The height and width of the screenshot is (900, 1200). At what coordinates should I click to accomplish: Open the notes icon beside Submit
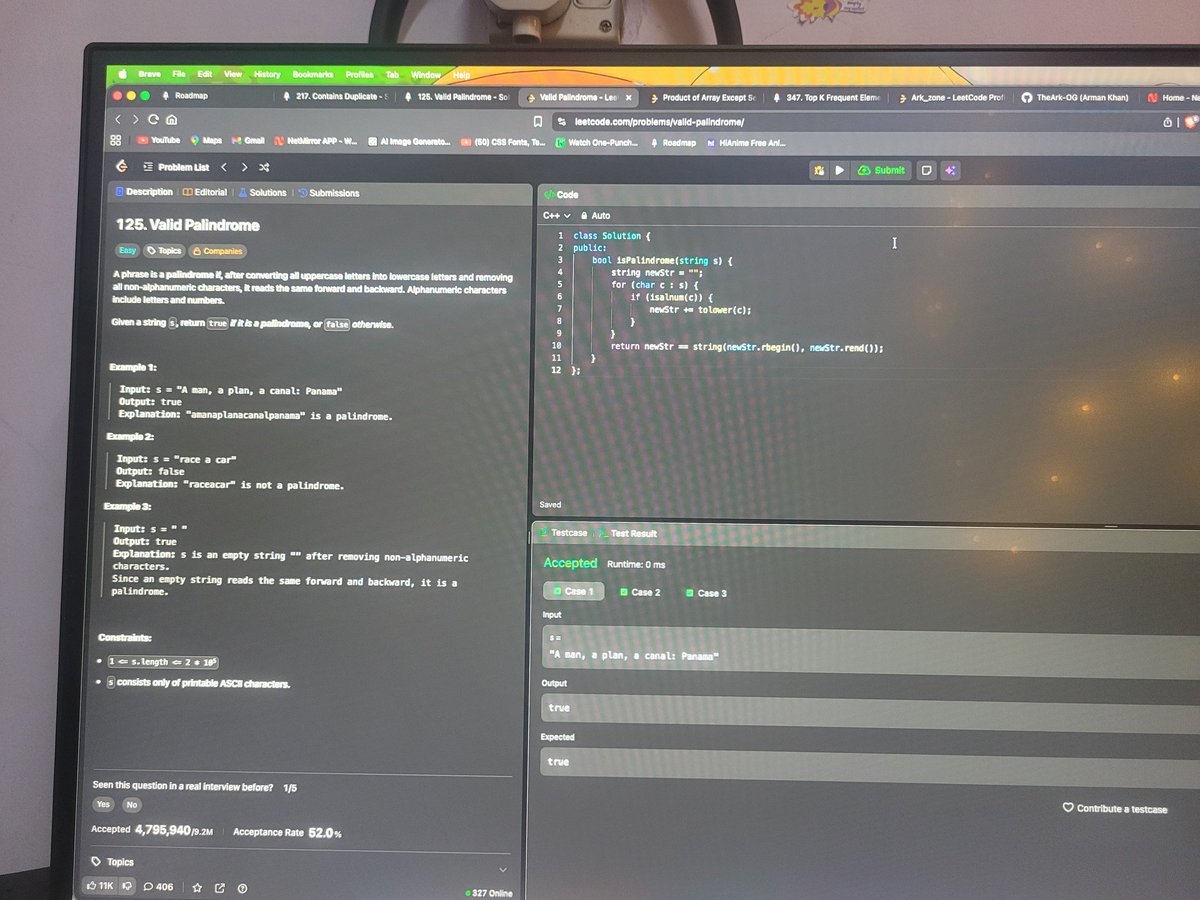[x=927, y=171]
